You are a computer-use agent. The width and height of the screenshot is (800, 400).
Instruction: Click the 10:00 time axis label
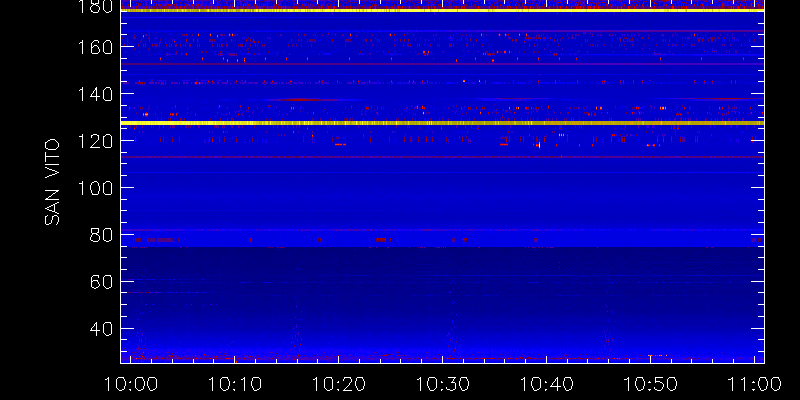131,384
